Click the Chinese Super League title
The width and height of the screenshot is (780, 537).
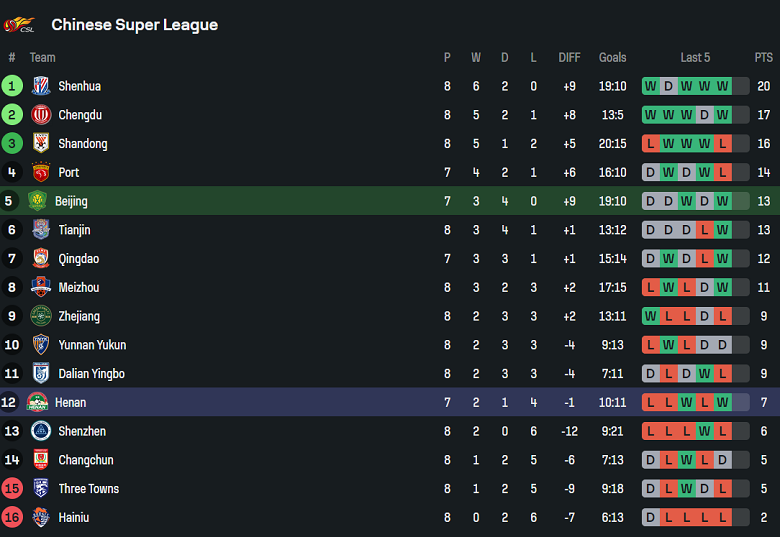[x=134, y=24]
